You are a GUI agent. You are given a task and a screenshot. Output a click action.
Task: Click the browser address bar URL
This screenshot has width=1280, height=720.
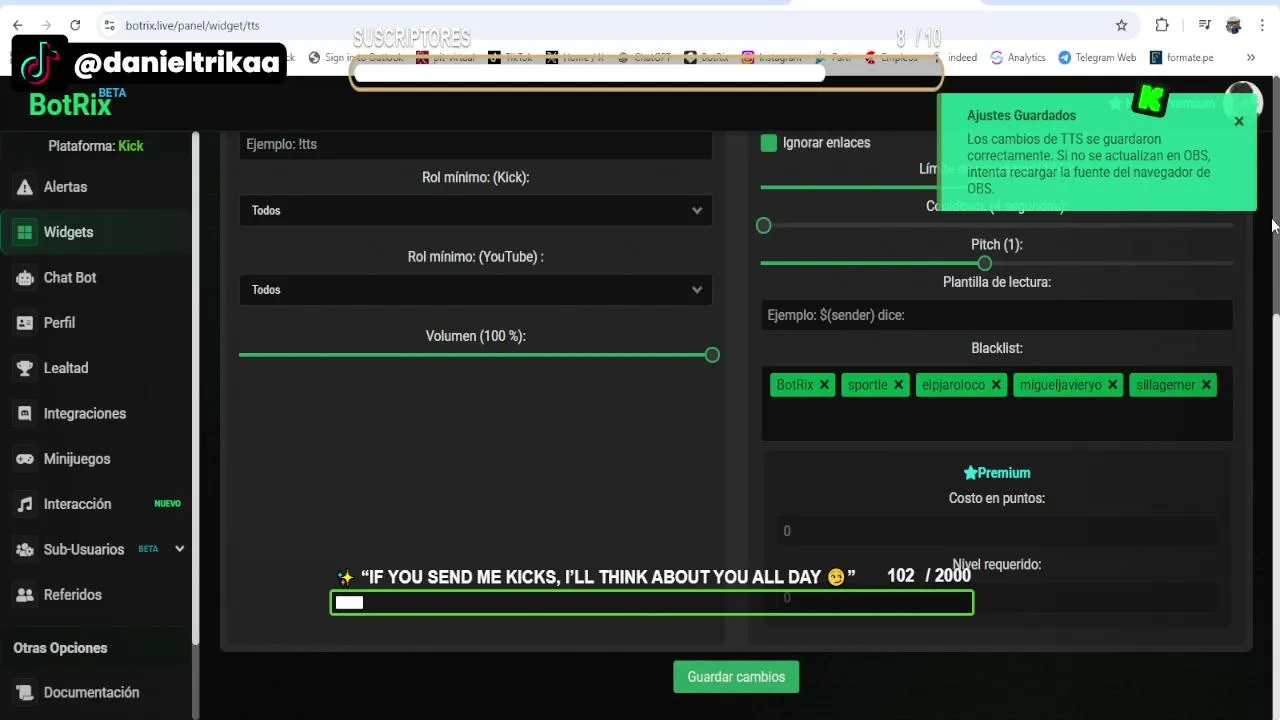[x=192, y=25]
